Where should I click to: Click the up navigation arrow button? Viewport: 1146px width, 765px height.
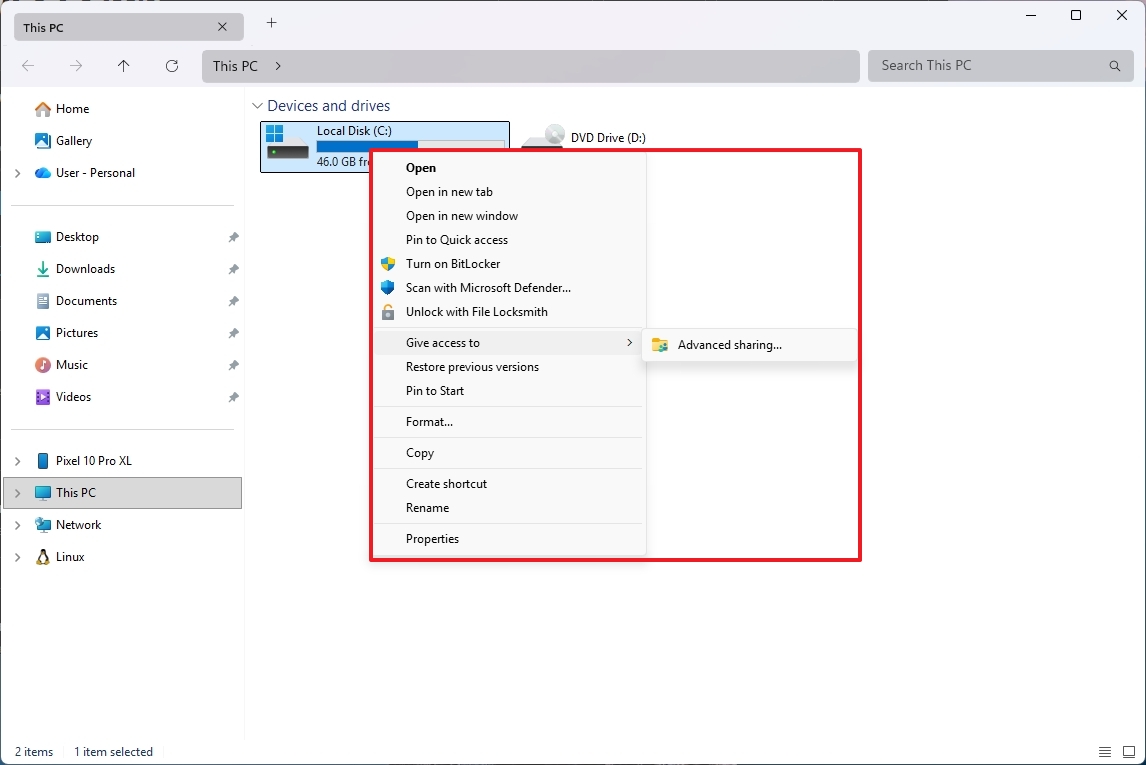[123, 66]
